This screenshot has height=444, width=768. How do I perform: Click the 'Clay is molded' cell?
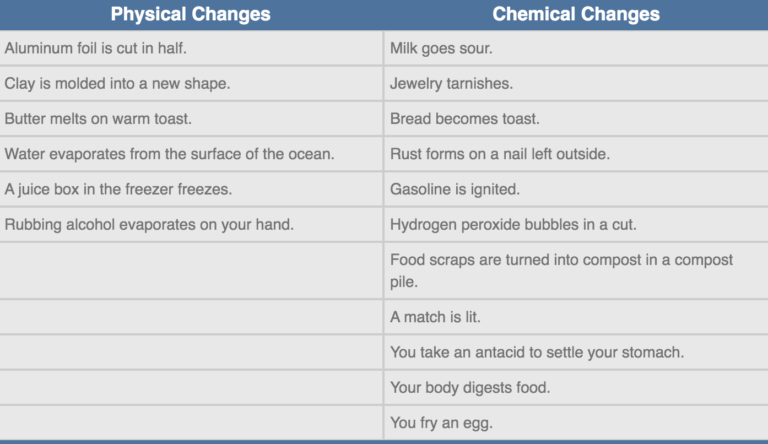[x=117, y=83]
